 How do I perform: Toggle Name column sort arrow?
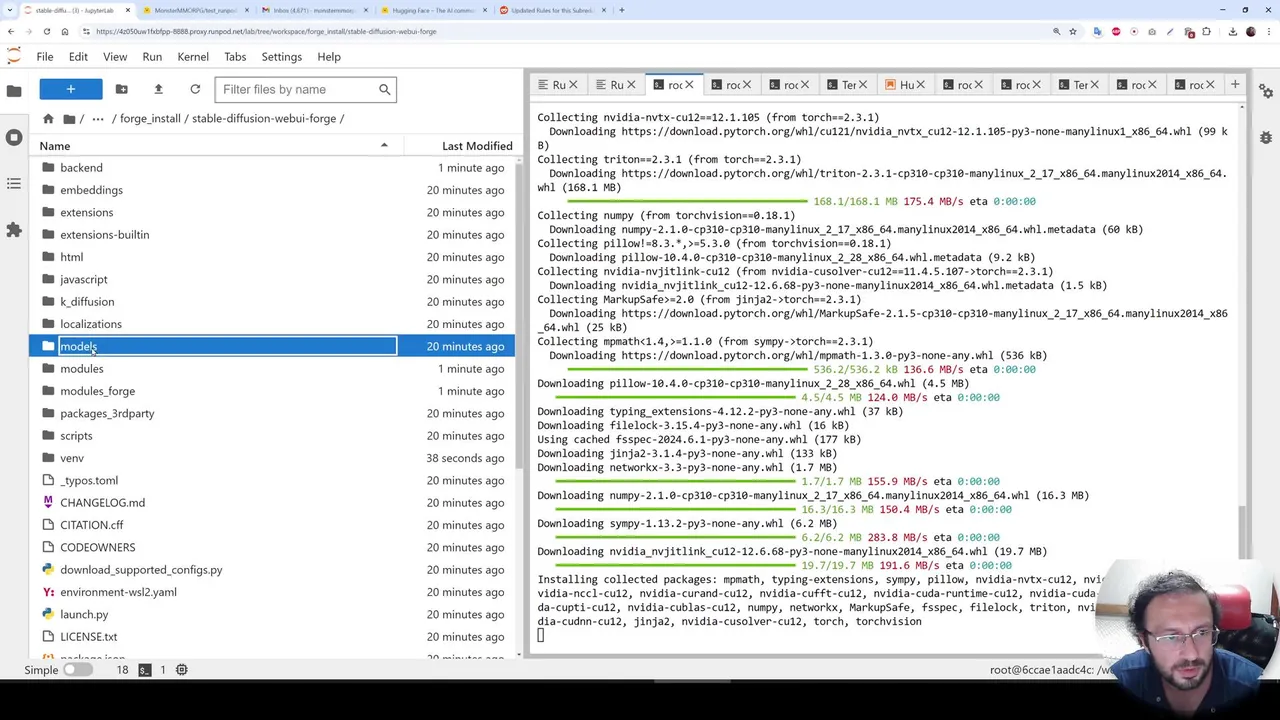click(x=384, y=146)
